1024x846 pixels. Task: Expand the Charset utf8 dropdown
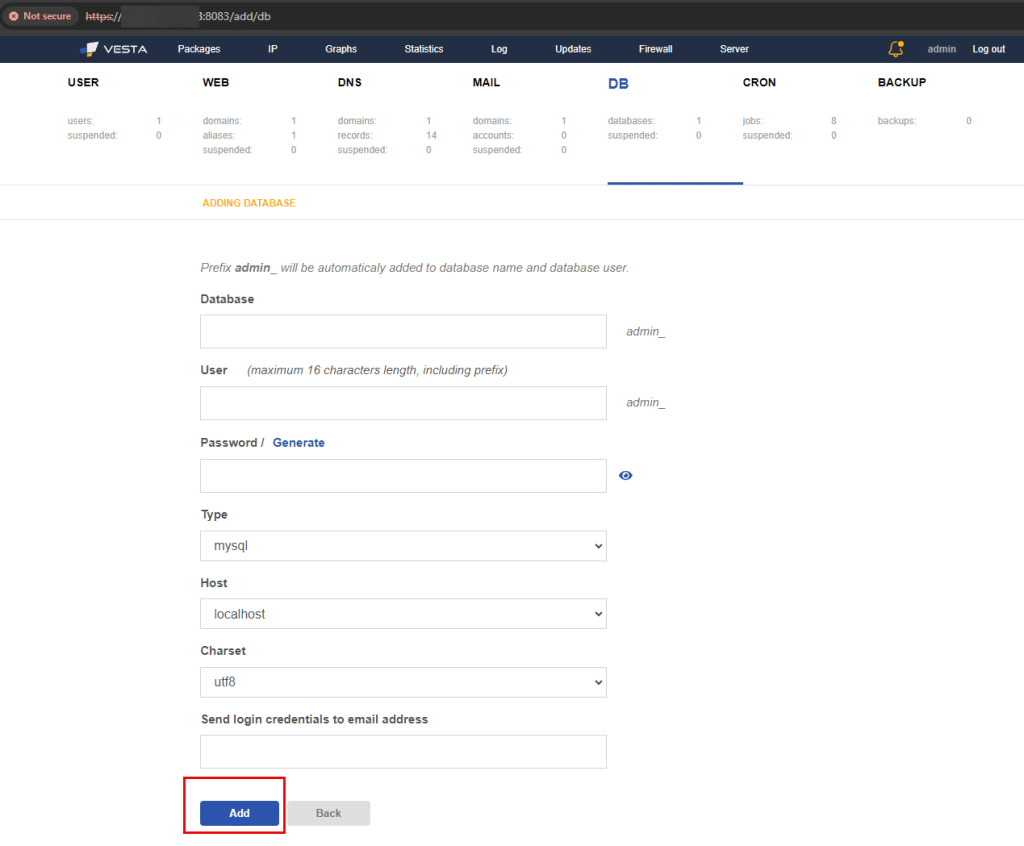(x=403, y=682)
